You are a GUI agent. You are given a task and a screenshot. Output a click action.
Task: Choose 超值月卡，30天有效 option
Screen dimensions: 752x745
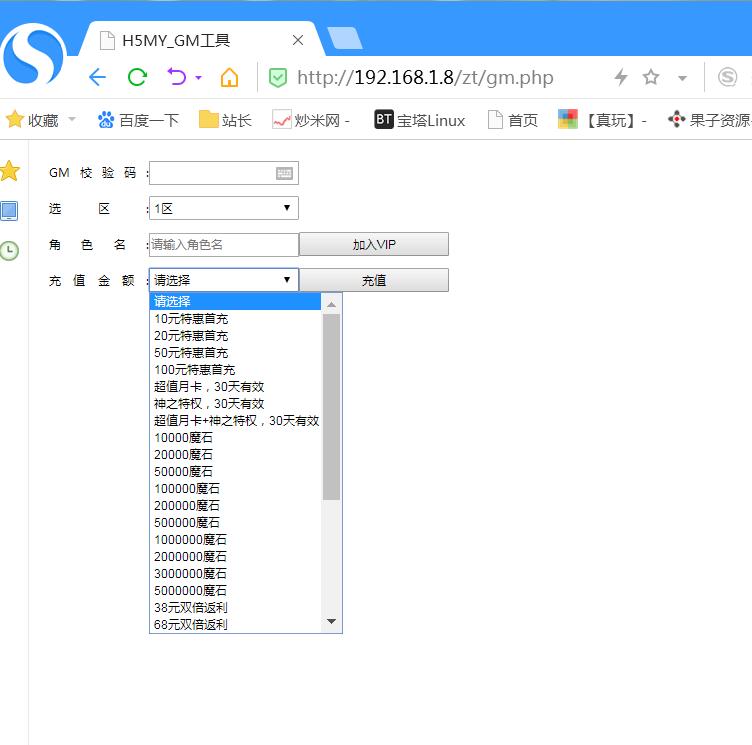pos(209,386)
